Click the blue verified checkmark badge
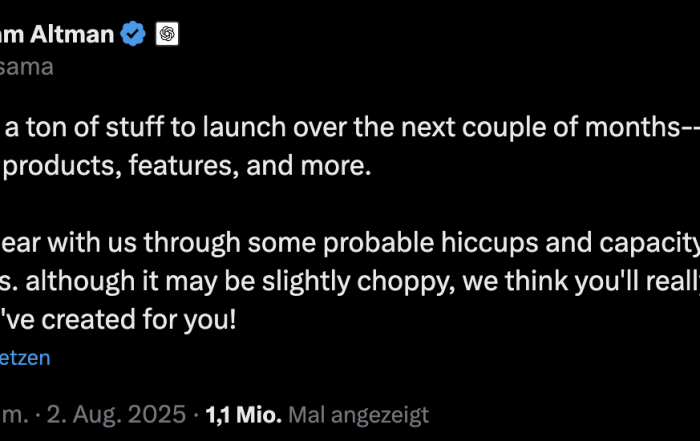This screenshot has width=700, height=441. pyautogui.click(x=133, y=33)
